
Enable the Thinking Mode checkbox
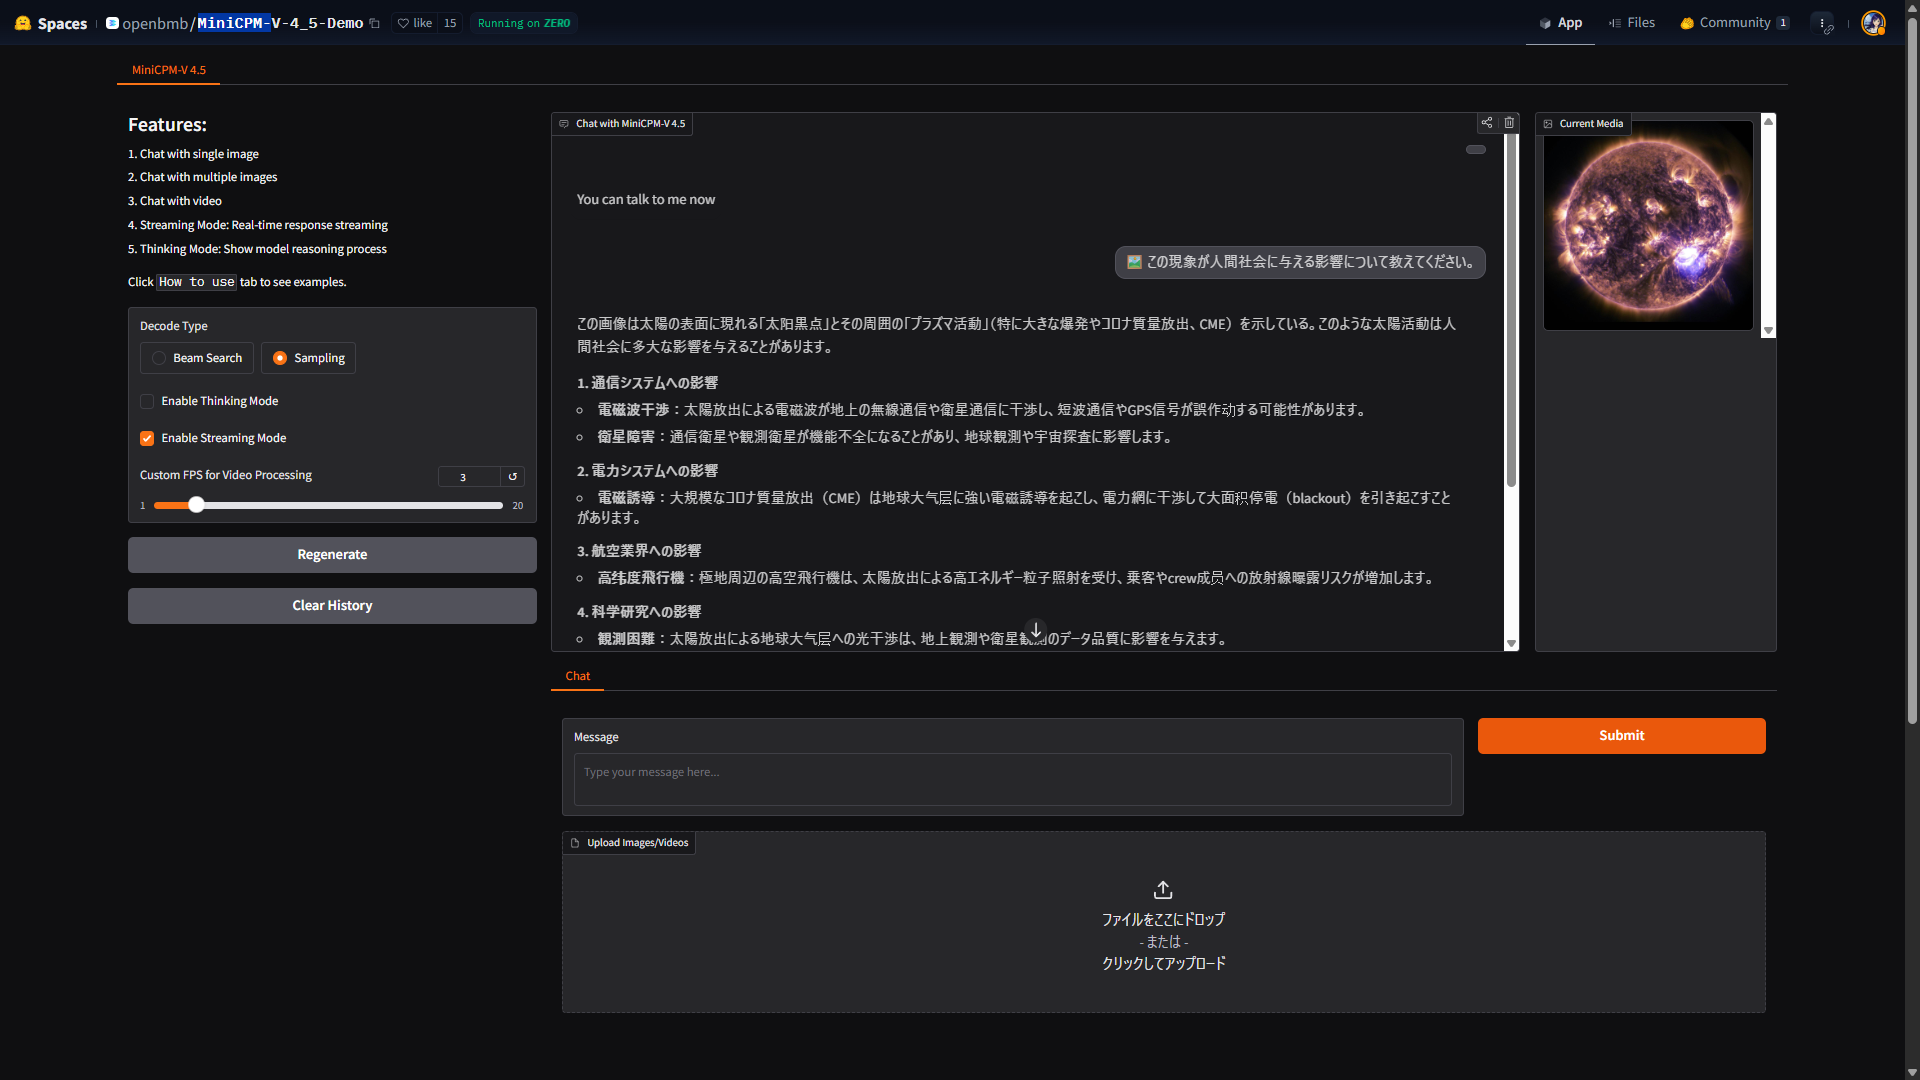pos(147,401)
